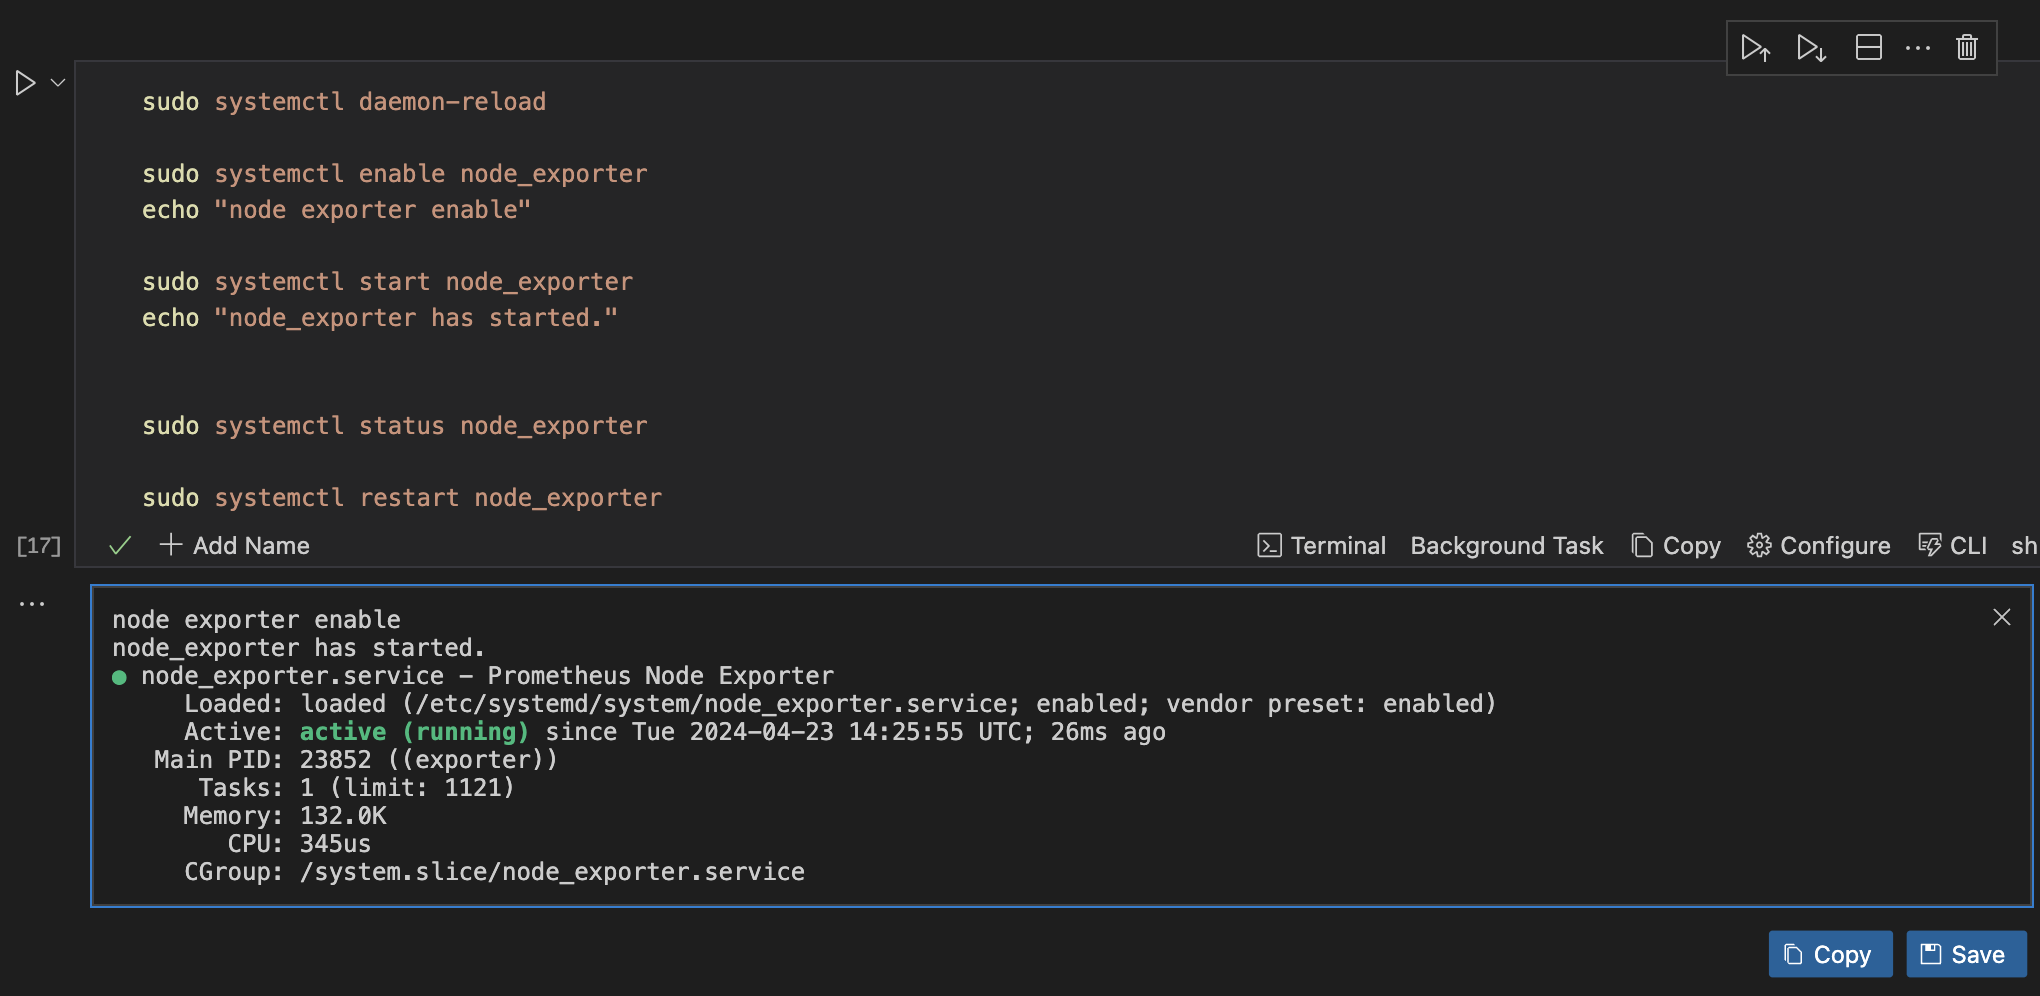Screen dimensions: 2040x996
Task: Click 'CPU: 345us' output line
Action: point(299,844)
